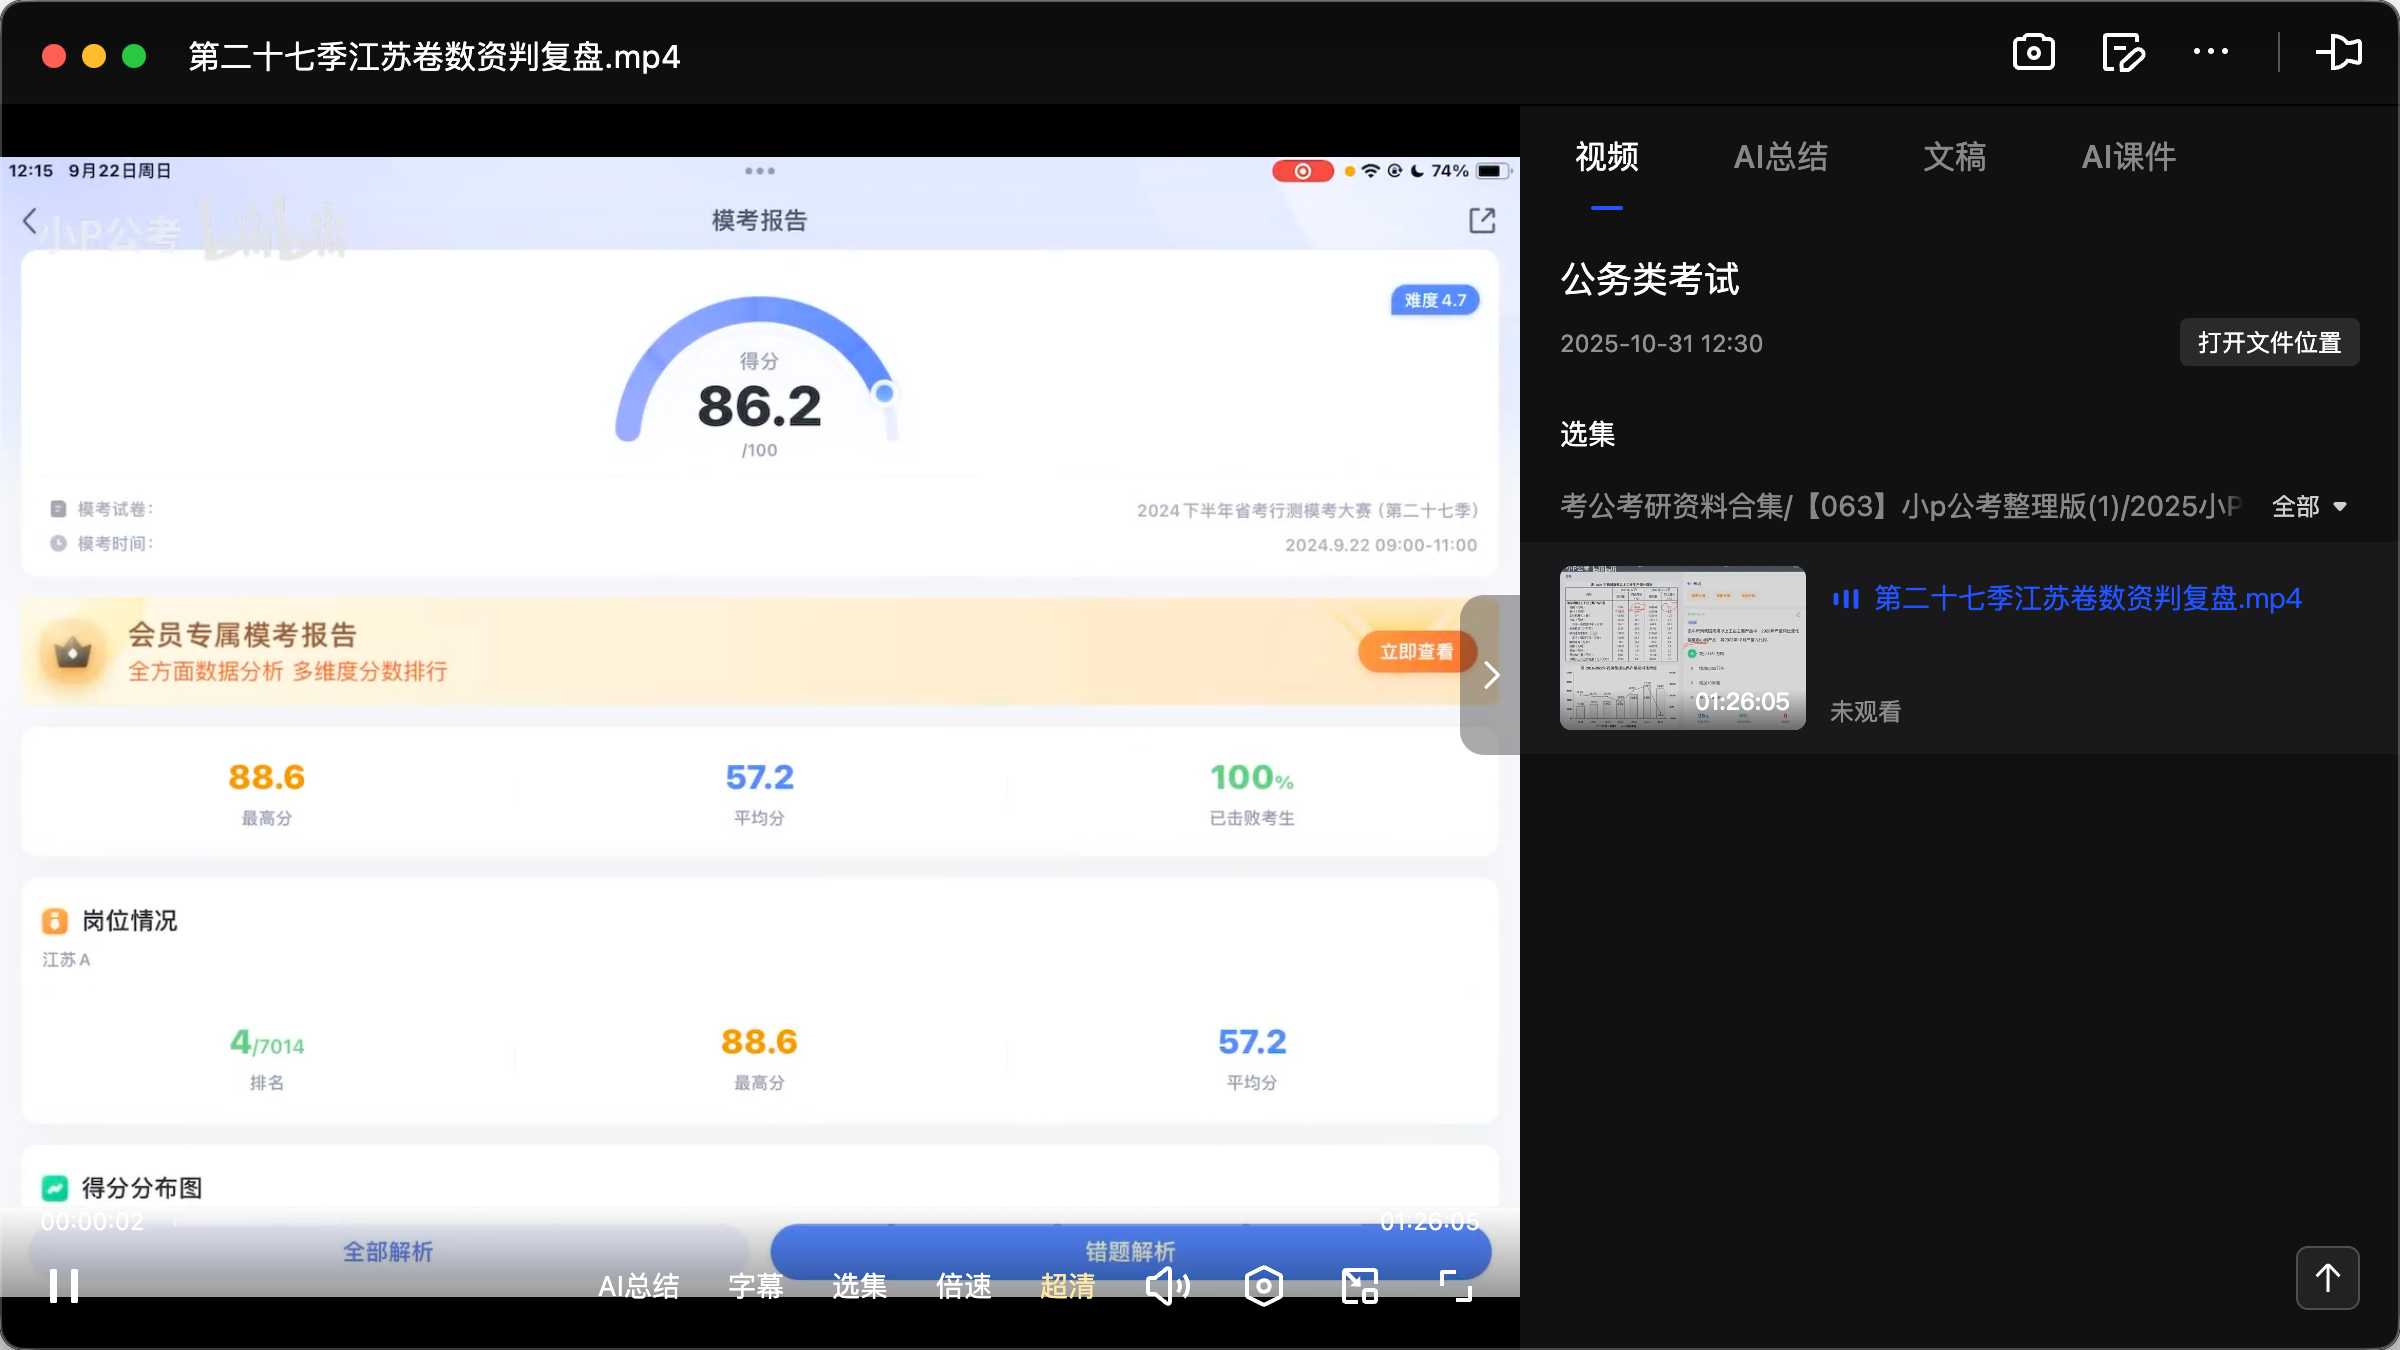
Task: Switch to the AI课件 tab
Action: (2128, 157)
